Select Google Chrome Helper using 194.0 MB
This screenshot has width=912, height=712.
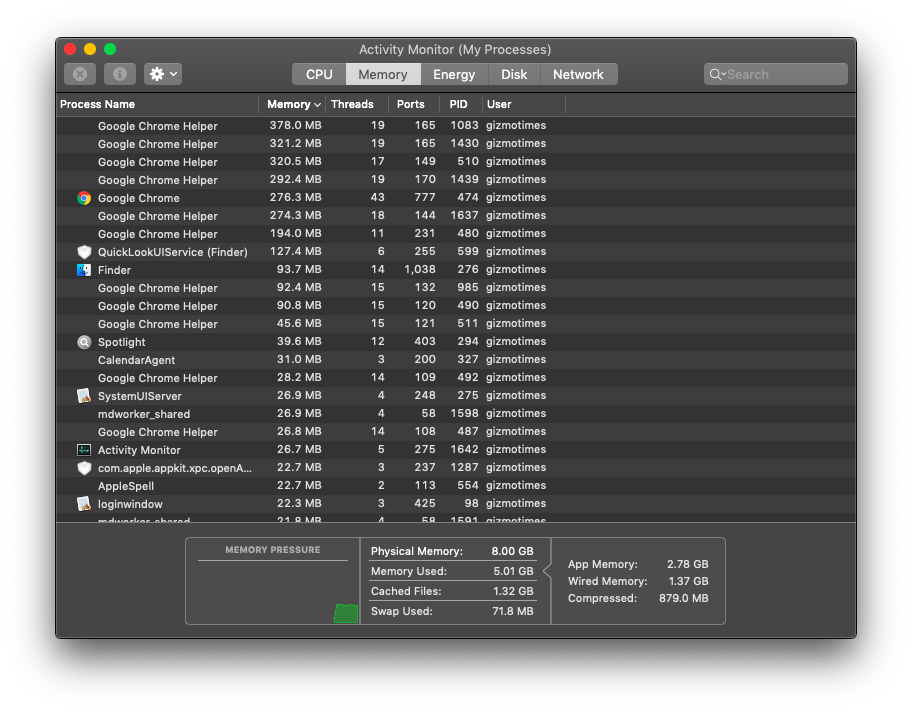[x=456, y=234]
